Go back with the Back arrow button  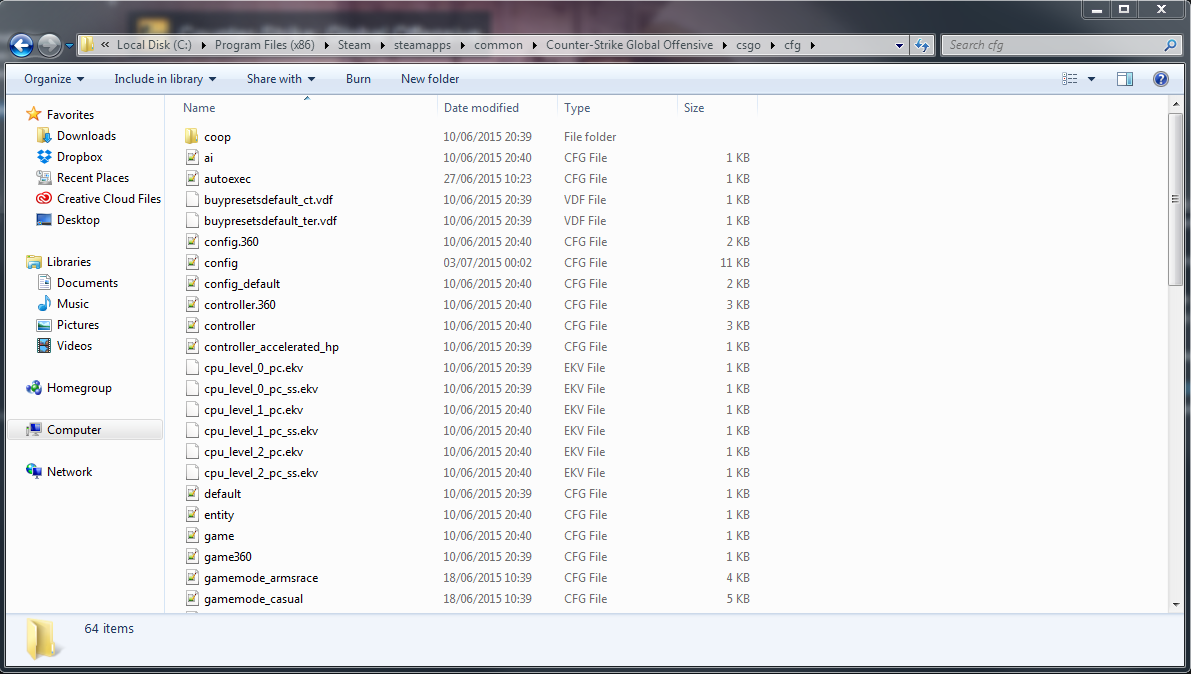(21, 46)
